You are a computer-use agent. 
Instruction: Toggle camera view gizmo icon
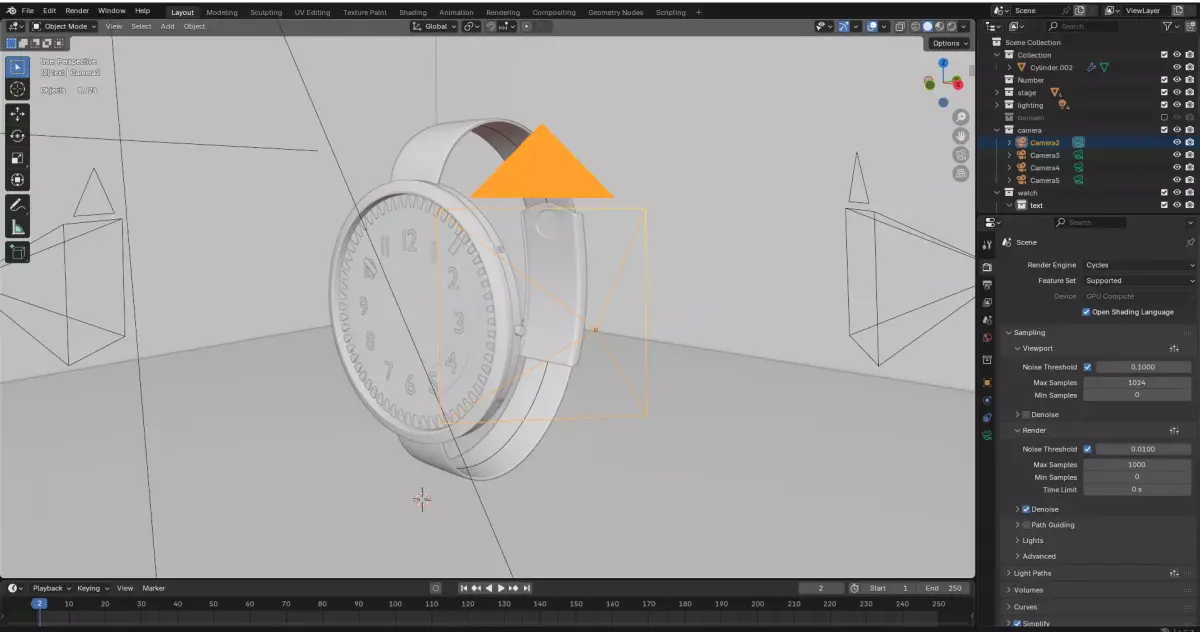tap(961, 154)
